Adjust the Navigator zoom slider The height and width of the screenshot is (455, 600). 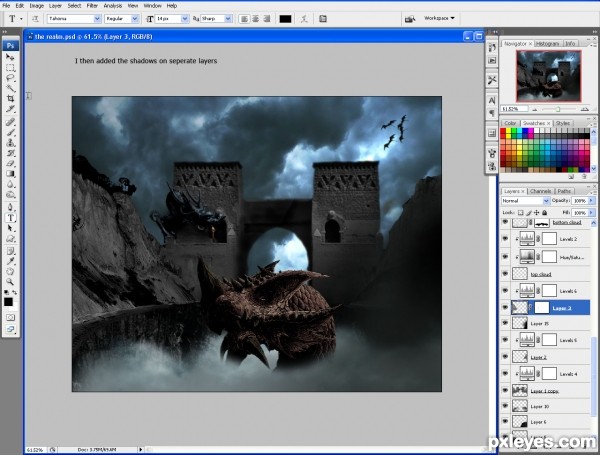coord(558,109)
